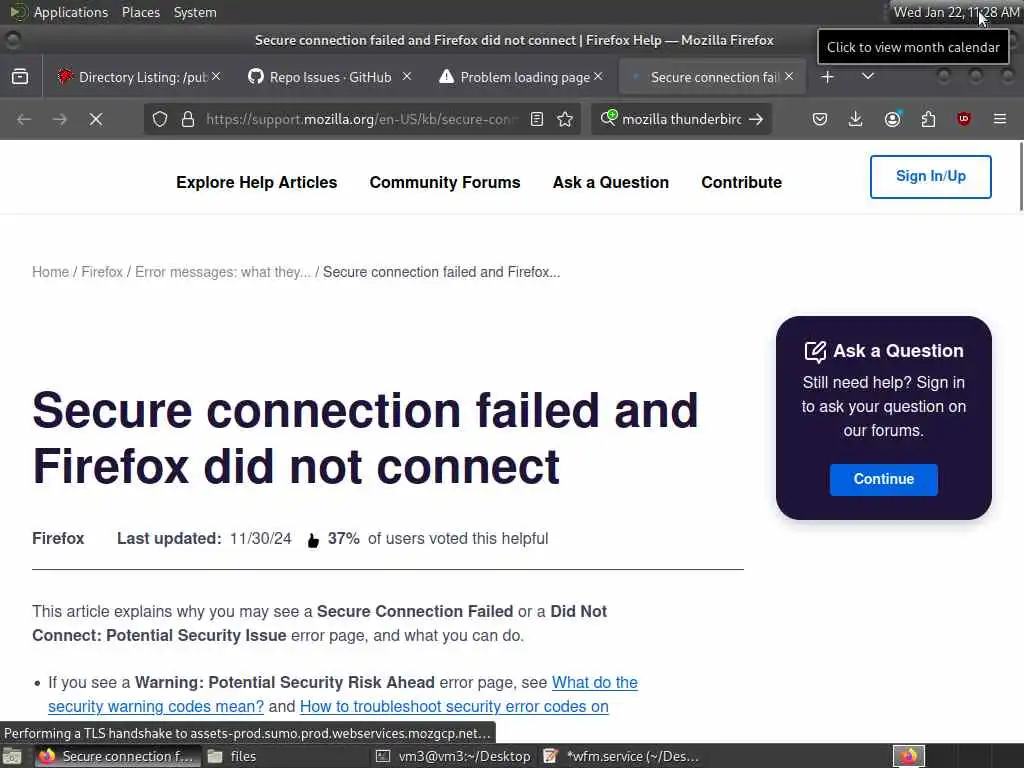Switch to Directory Listing tab
1024x768 pixels.
137,77
